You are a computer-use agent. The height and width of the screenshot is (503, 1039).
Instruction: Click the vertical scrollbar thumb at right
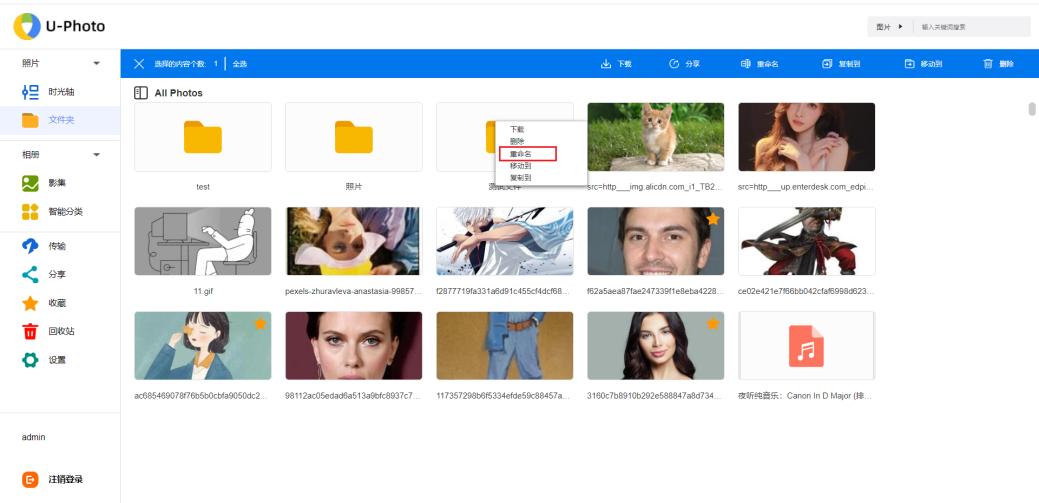point(1031,110)
